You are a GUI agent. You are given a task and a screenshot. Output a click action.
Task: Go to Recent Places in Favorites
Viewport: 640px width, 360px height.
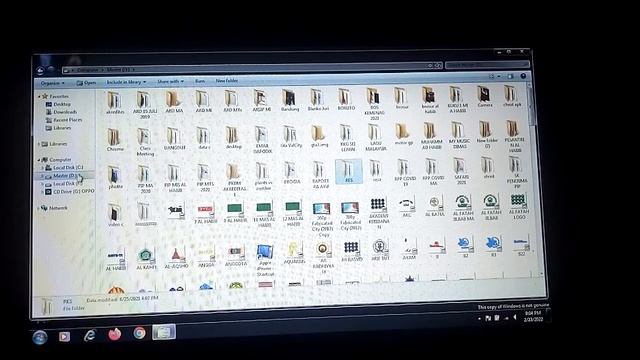click(x=64, y=120)
